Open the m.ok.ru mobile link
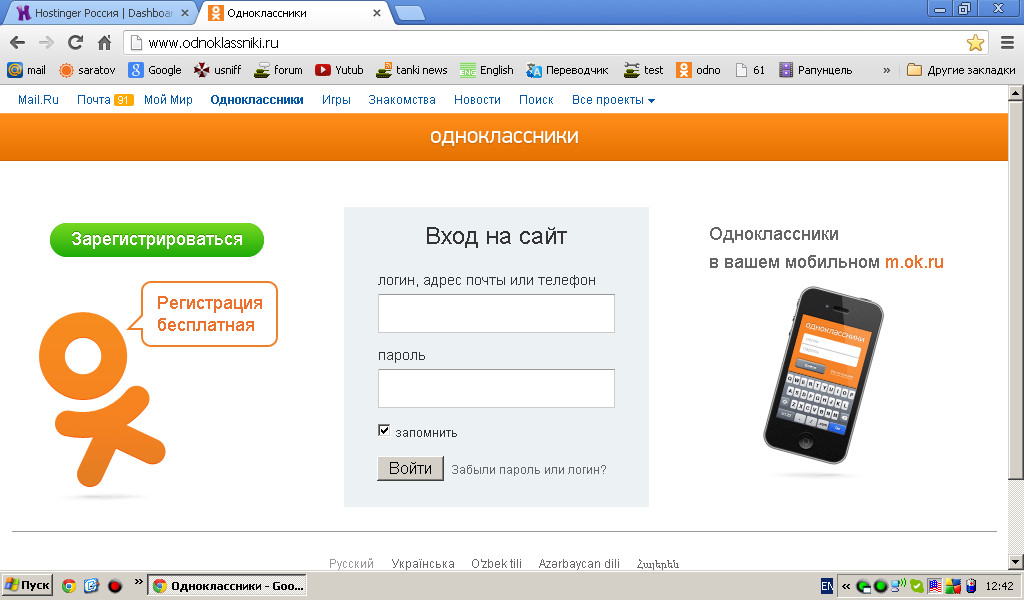Viewport: 1024px width, 600px height. click(914, 262)
